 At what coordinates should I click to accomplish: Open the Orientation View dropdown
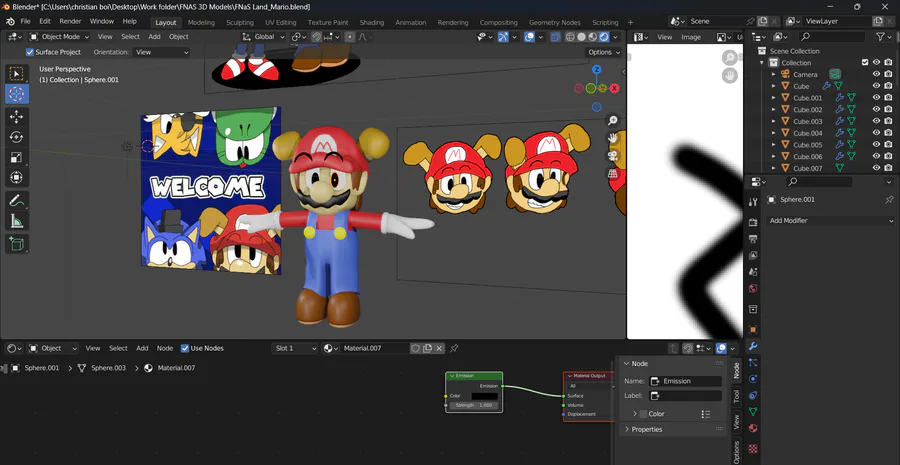pyautogui.click(x=161, y=52)
